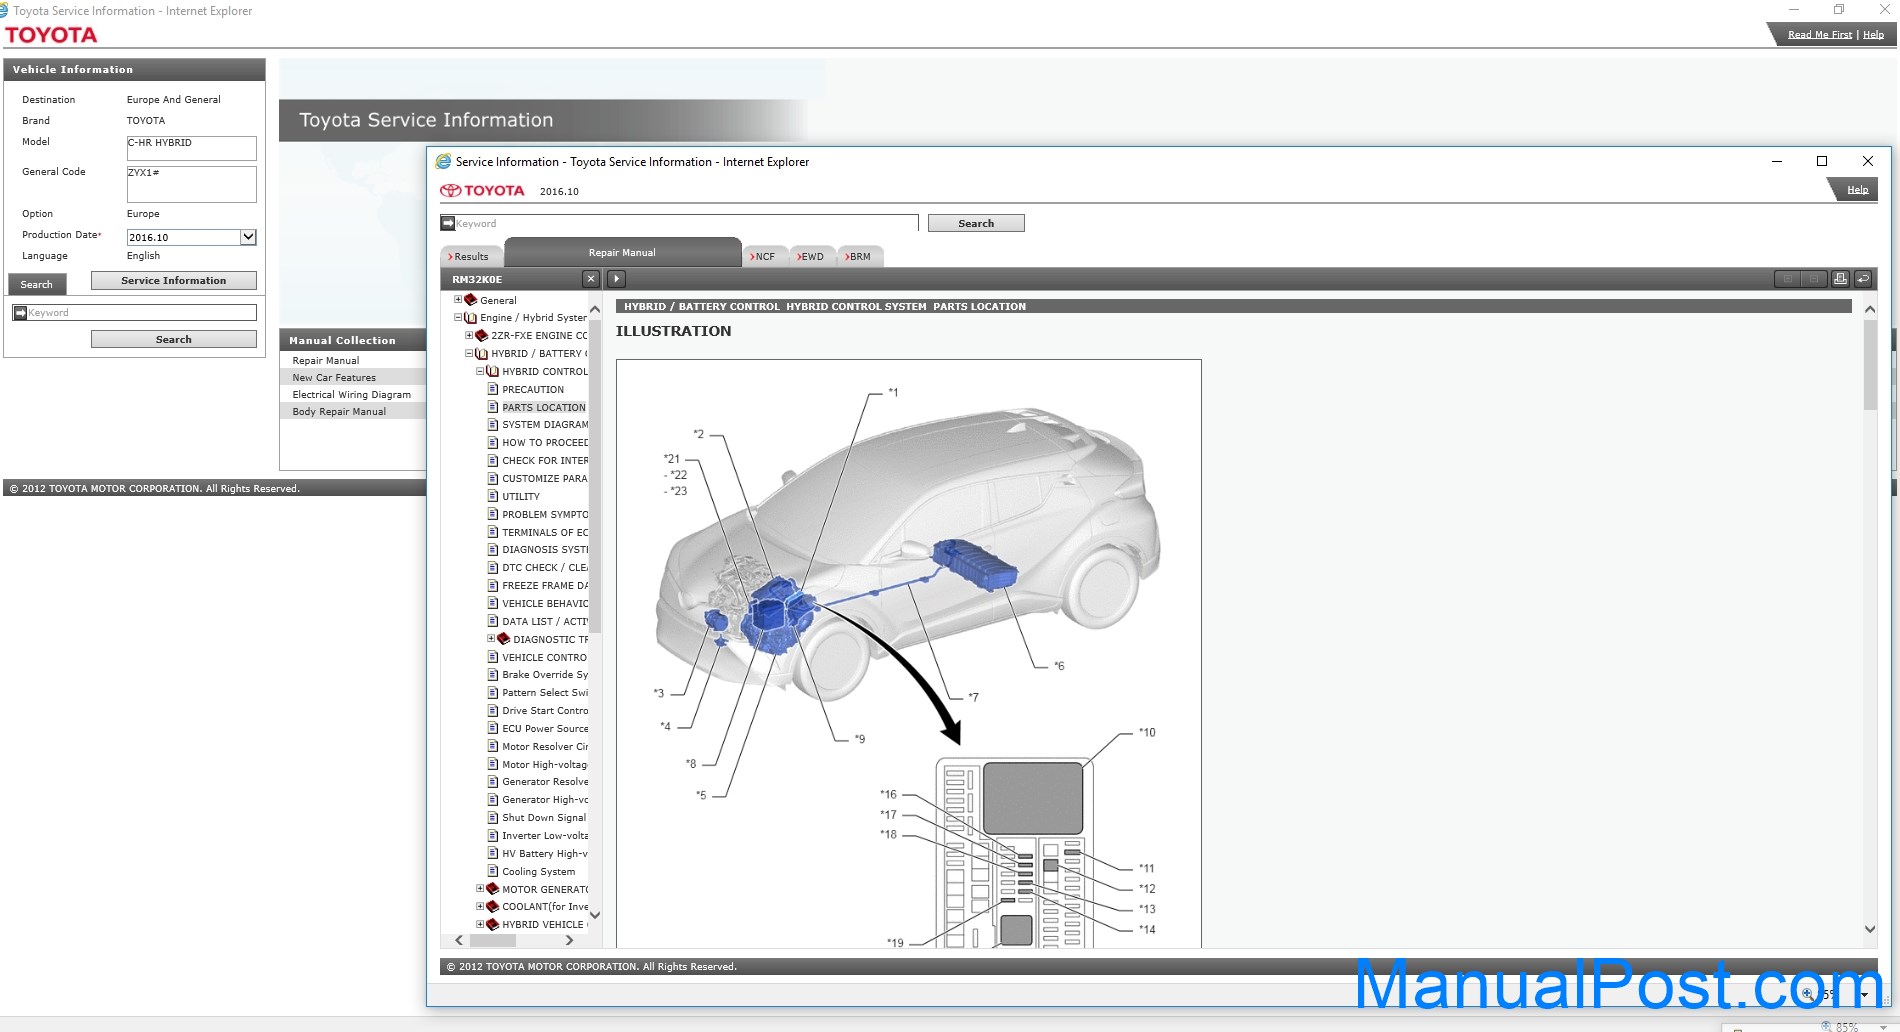
Task: Open the NCF tab
Action: [x=763, y=257]
